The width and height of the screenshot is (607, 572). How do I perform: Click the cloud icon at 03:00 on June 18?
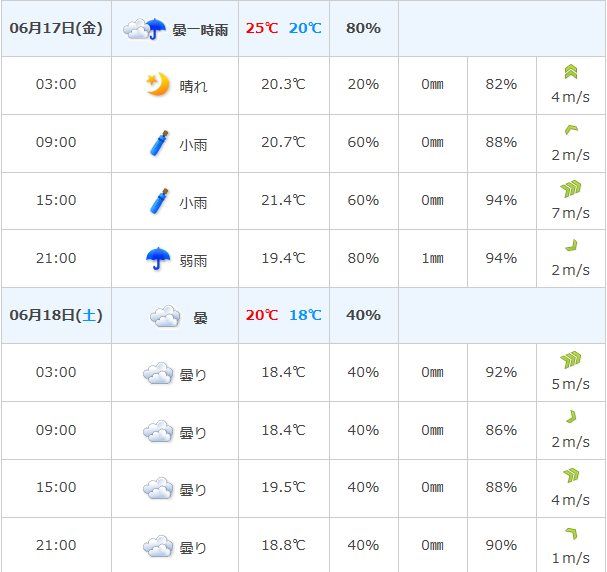(x=158, y=373)
